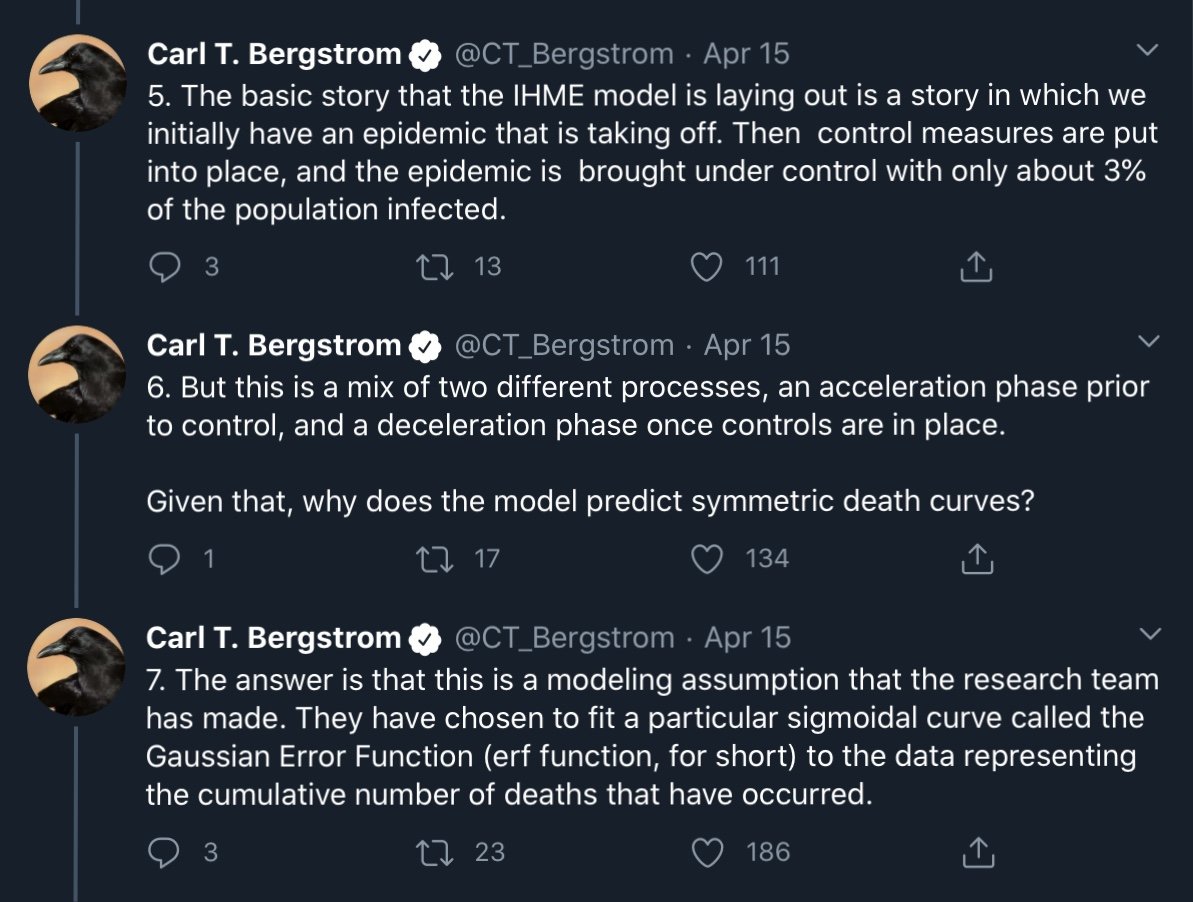Image resolution: width=1193 pixels, height=902 pixels.
Task: Like the tweet with 111 likes
Action: point(706,267)
